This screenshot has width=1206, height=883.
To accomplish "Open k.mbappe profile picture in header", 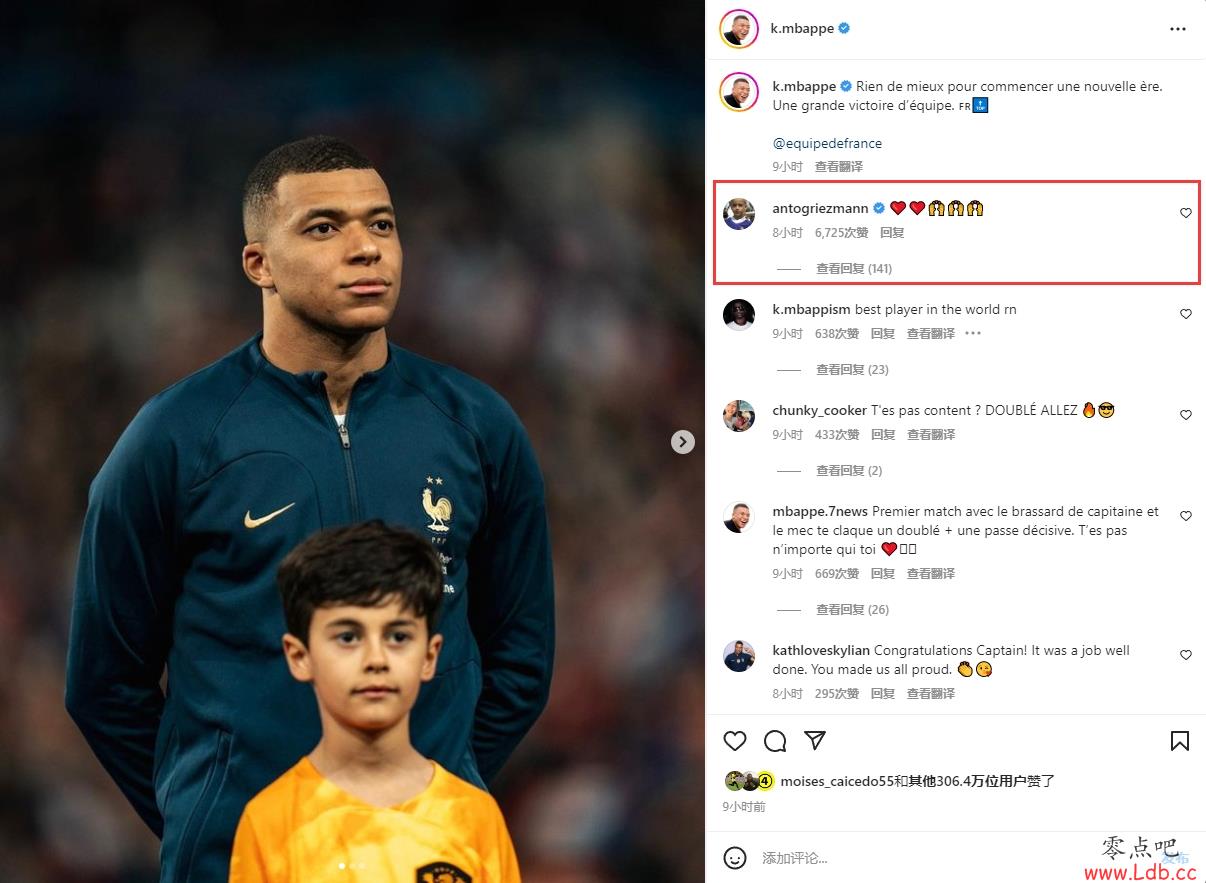I will (x=739, y=29).
